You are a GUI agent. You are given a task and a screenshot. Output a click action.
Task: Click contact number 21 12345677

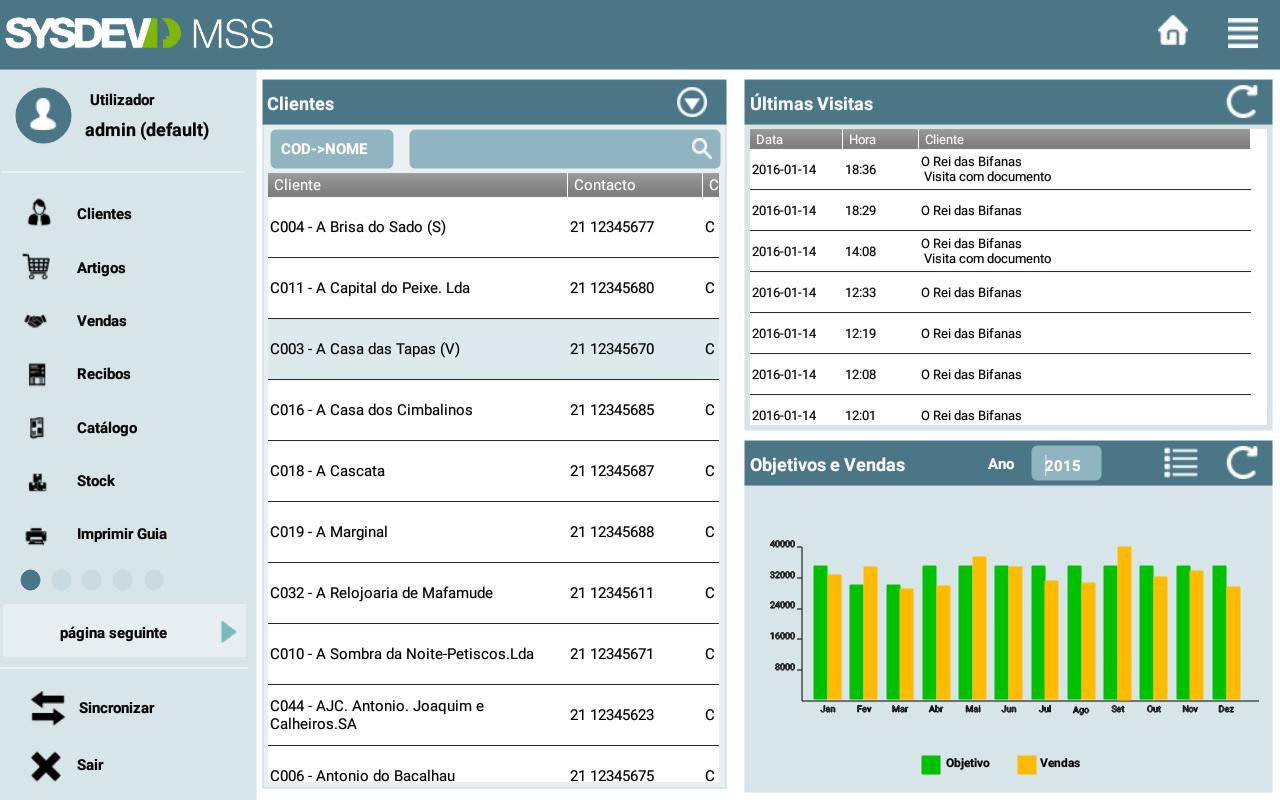coord(612,227)
